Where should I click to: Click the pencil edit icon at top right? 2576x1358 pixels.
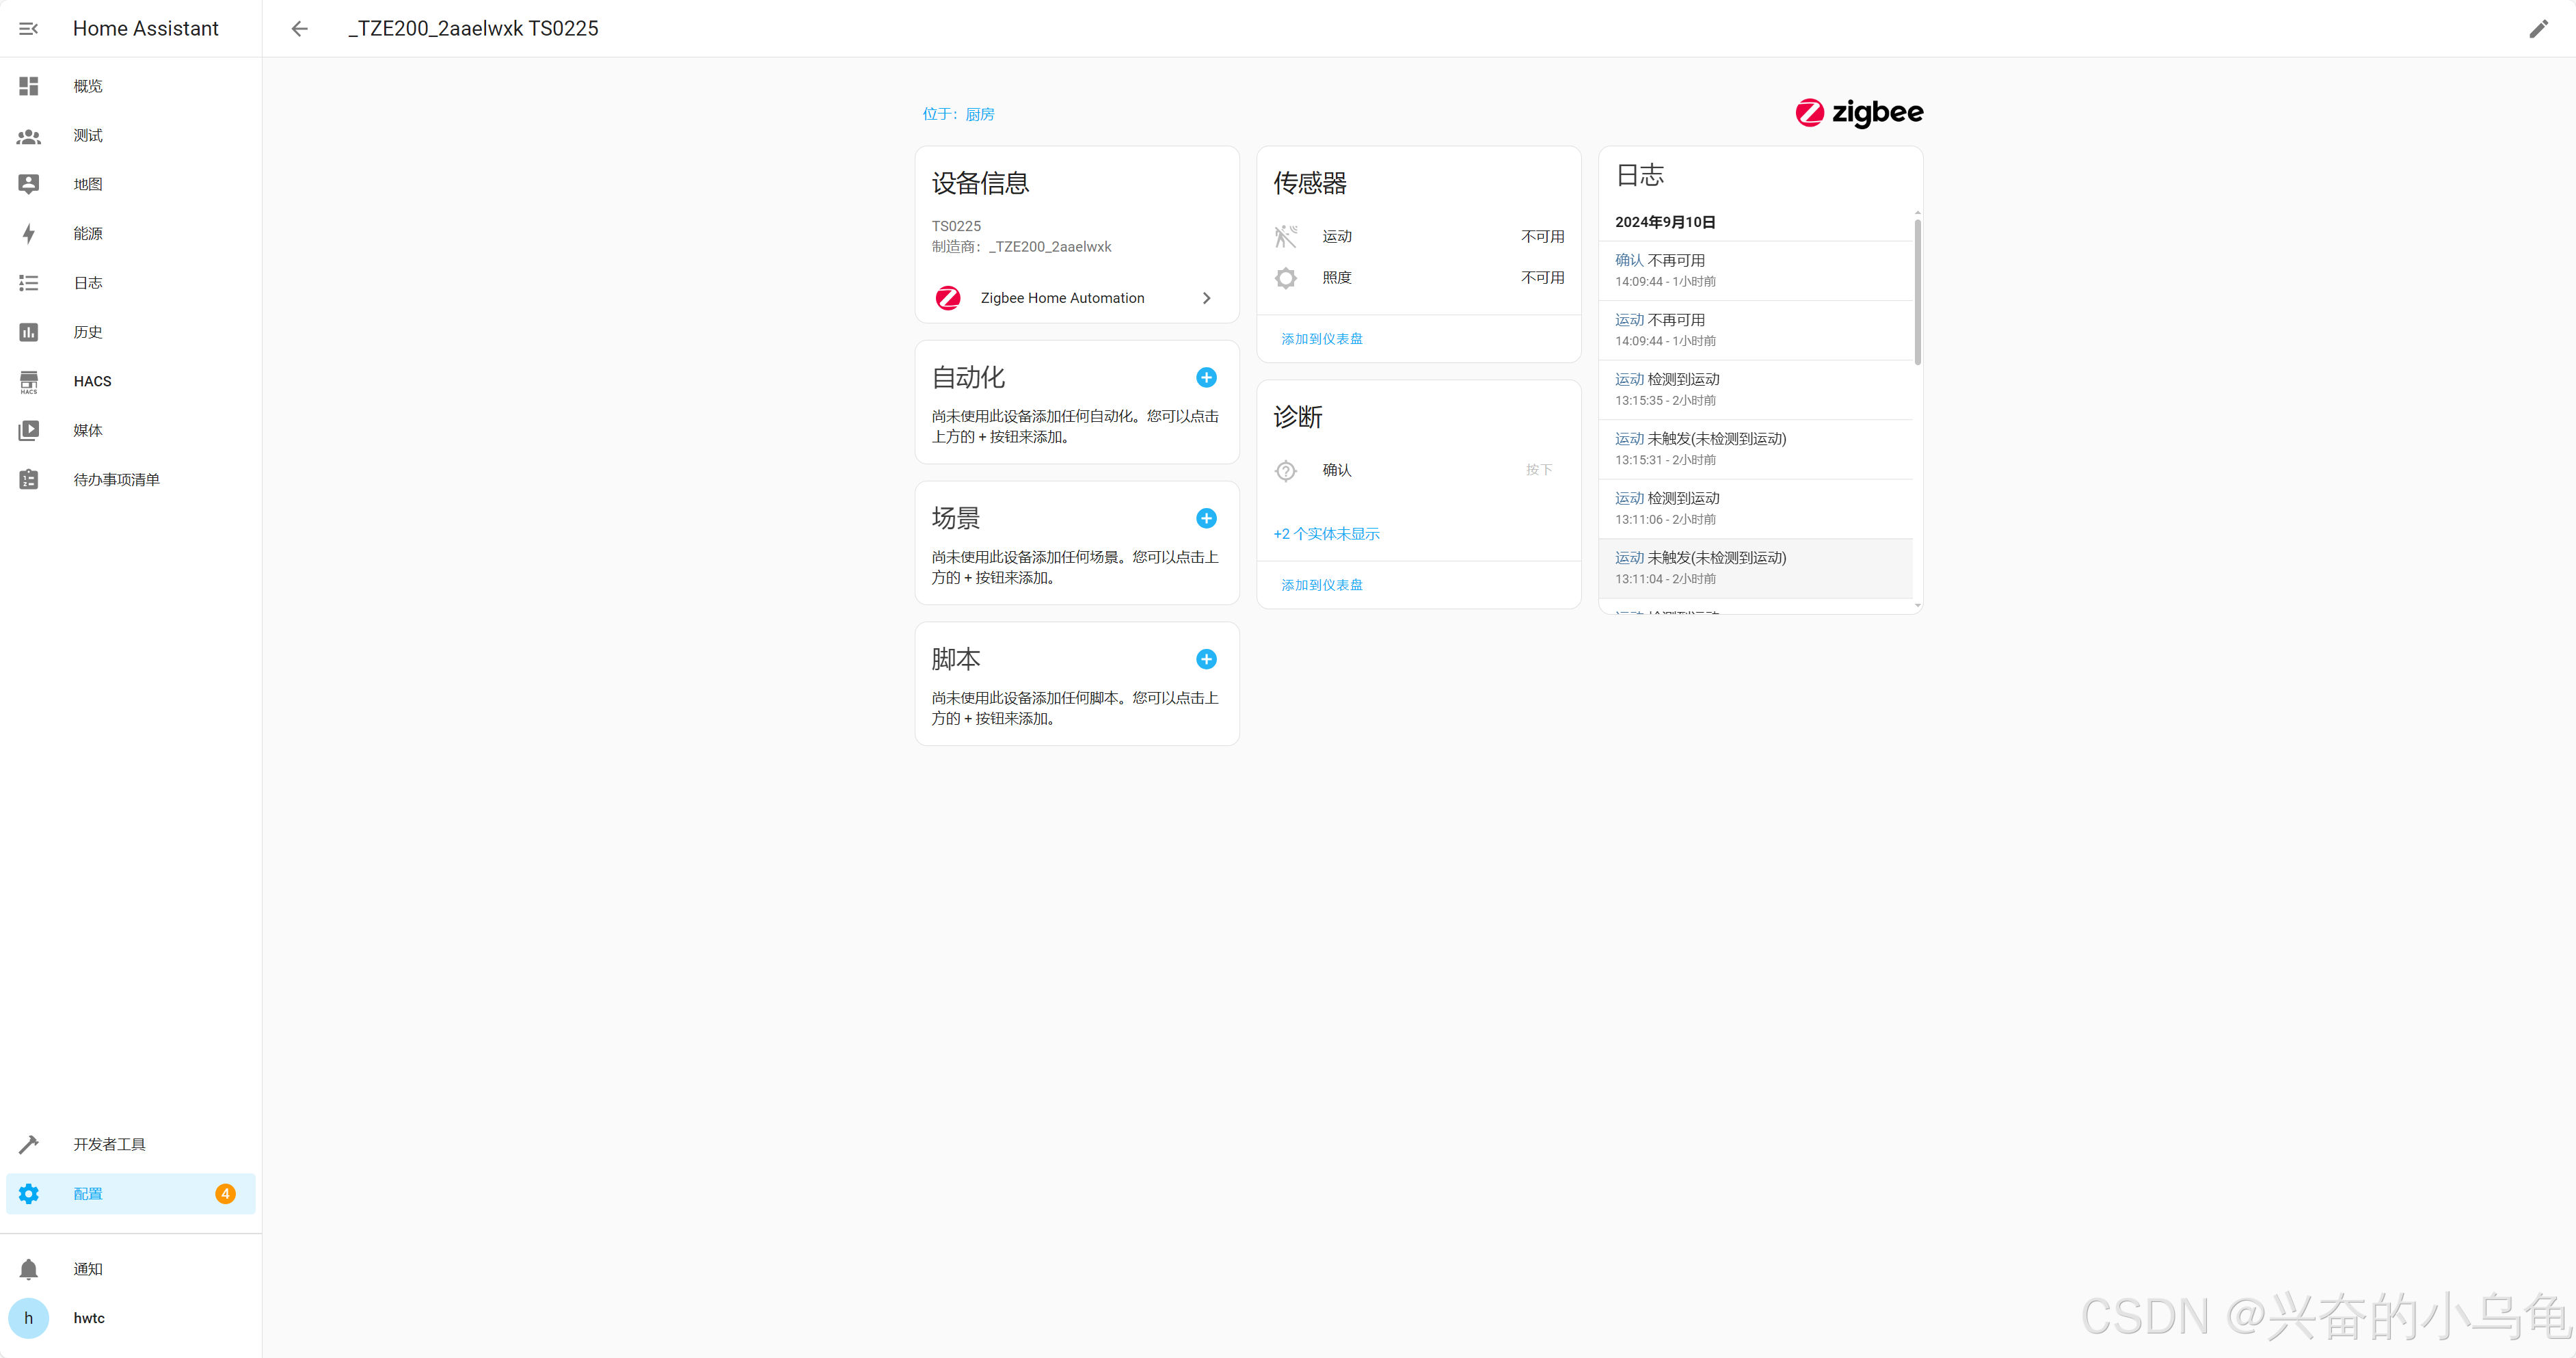(x=2538, y=29)
